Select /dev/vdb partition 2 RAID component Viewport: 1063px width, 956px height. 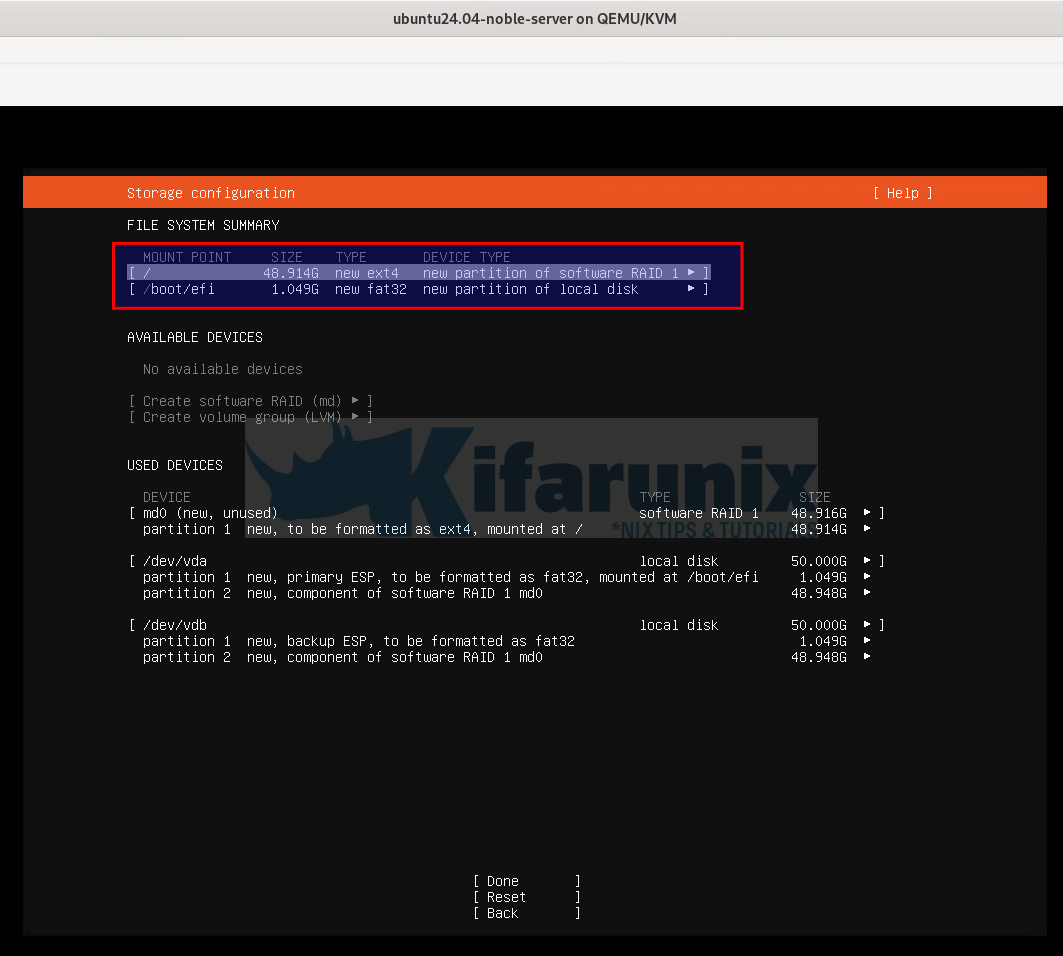pyautogui.click(x=506, y=657)
